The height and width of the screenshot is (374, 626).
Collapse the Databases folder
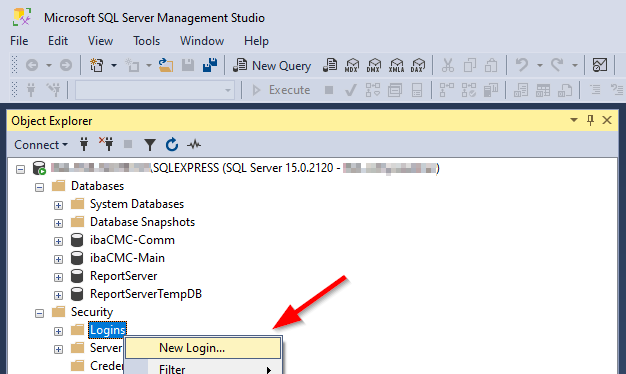[x=40, y=187]
